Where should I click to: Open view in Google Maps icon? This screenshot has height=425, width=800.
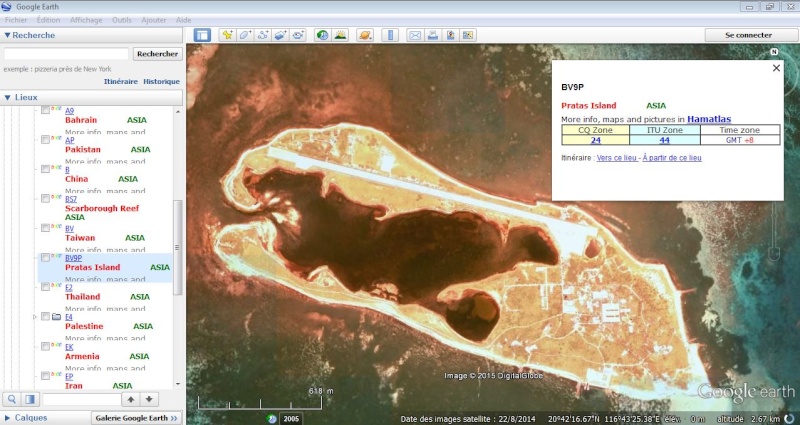[468, 35]
